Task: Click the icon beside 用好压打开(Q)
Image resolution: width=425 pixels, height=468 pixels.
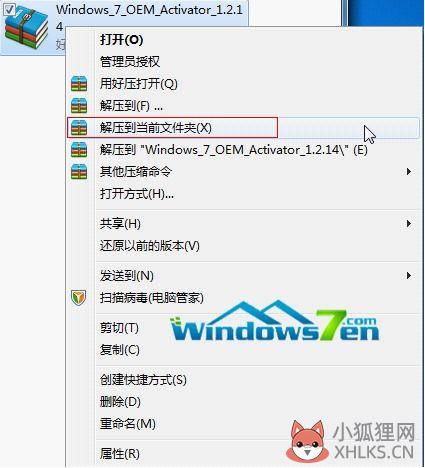Action: pos(79,84)
